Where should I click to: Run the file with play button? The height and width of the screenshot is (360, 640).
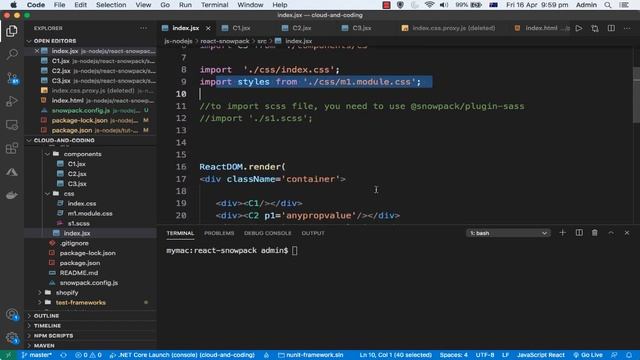click(579, 28)
